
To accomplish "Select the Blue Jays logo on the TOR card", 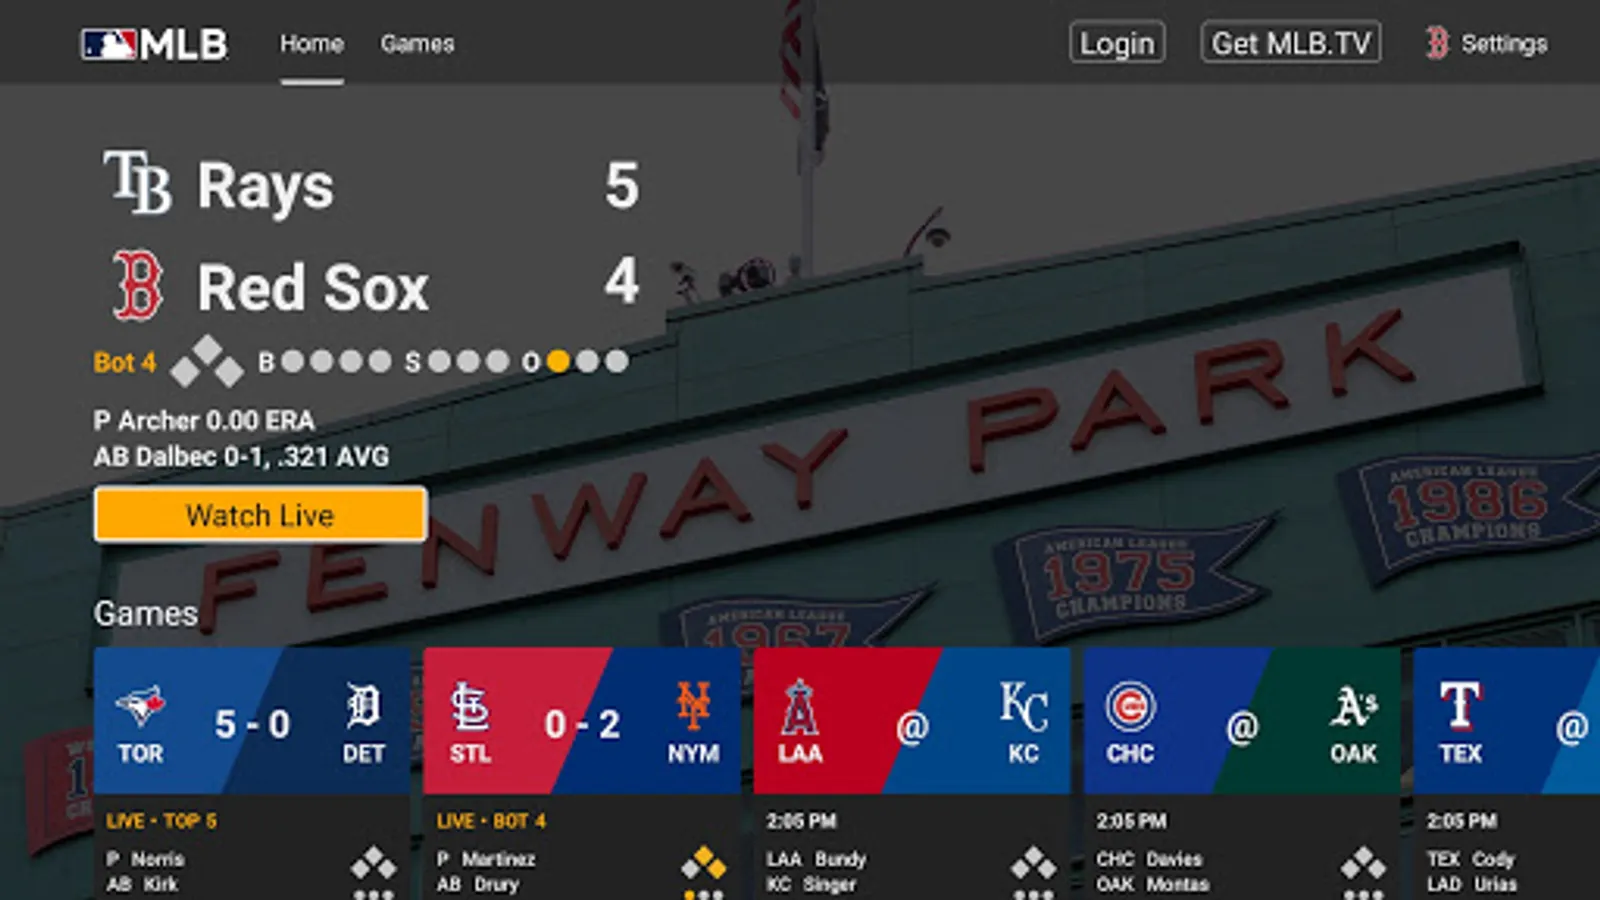I will pos(140,706).
